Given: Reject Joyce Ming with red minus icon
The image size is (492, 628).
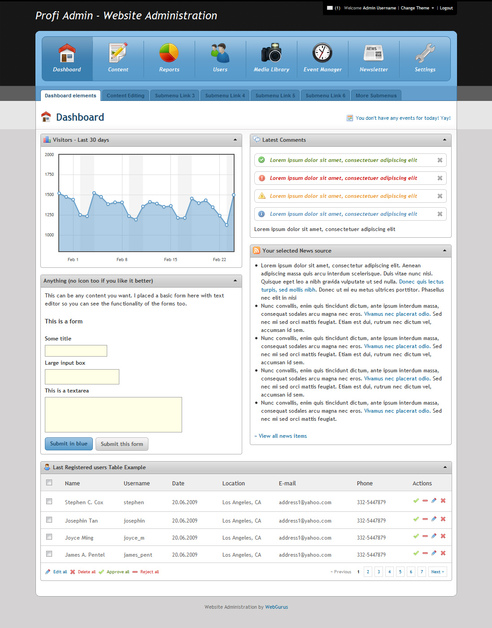Looking at the screenshot, I should click(425, 536).
